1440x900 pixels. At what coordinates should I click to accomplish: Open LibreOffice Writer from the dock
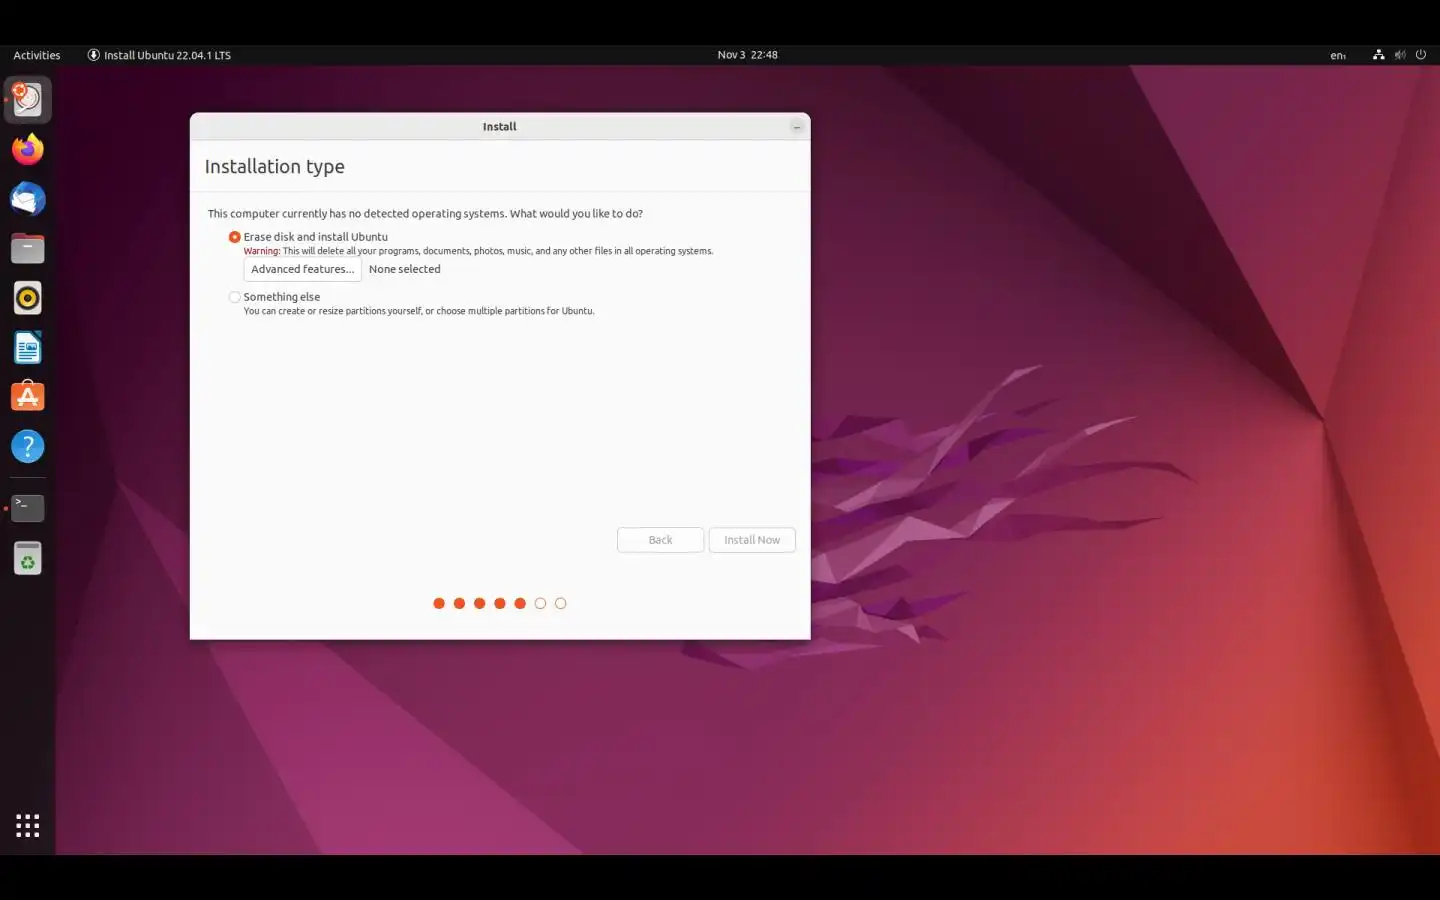tap(27, 347)
